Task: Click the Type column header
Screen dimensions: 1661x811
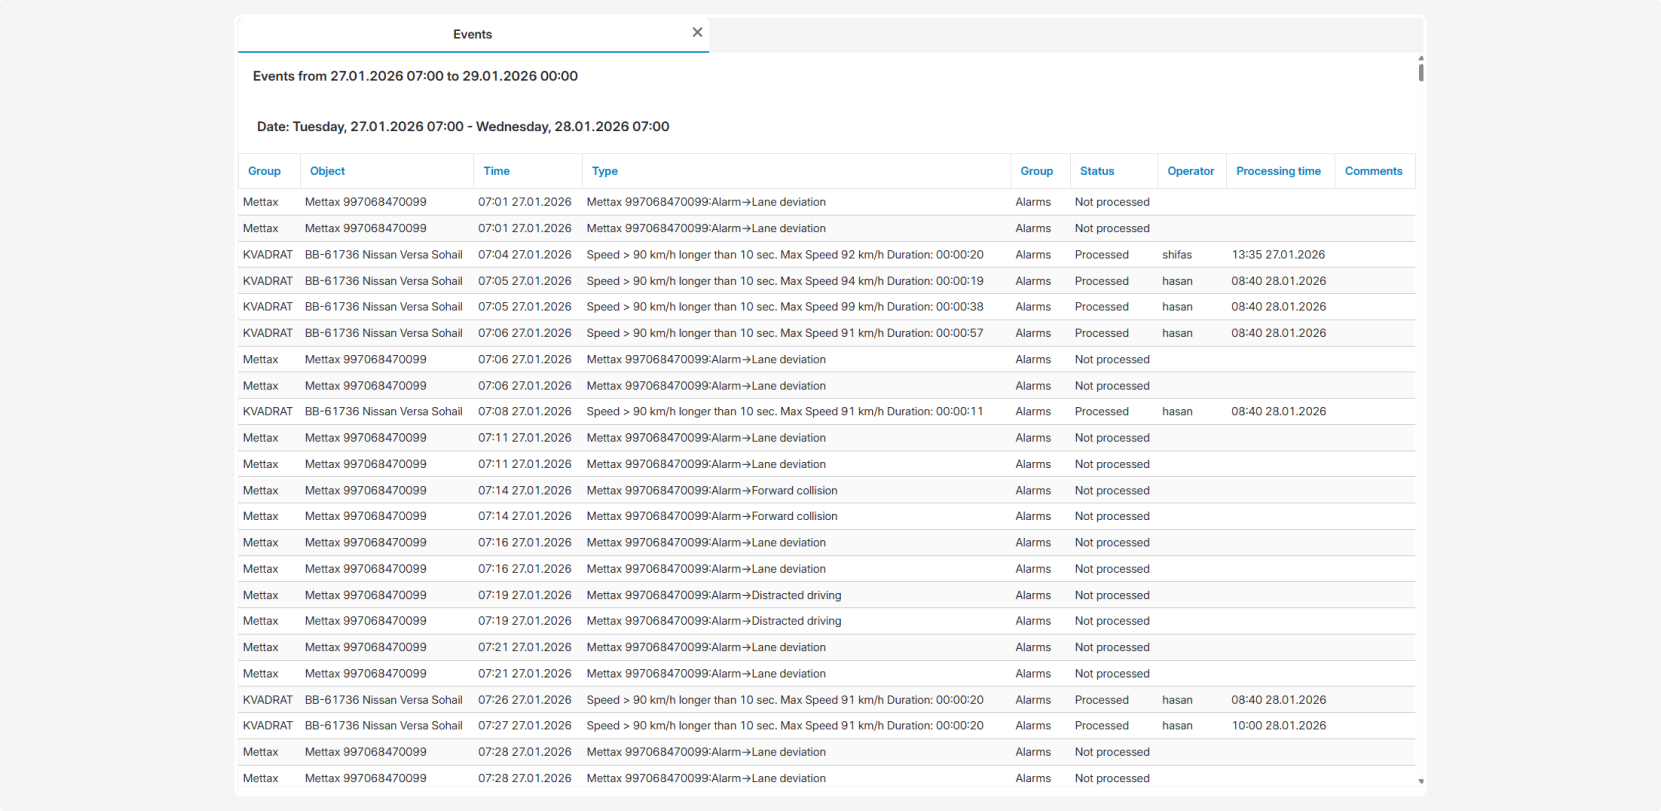Action: [604, 171]
